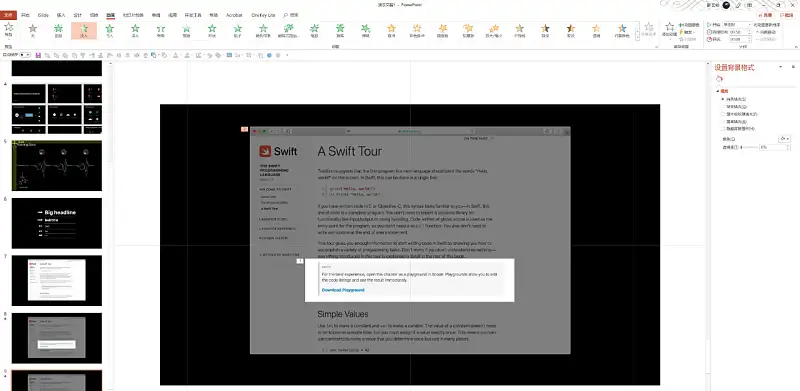
Task: Open the Add Animation (添加动画) star button
Action: click(x=670, y=31)
